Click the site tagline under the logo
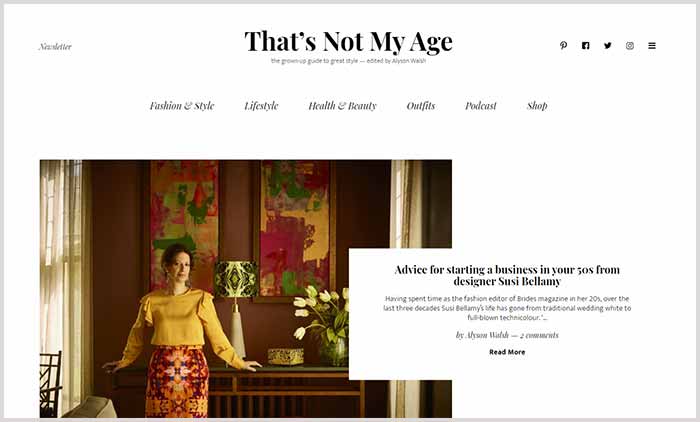This screenshot has height=422, width=700. (x=349, y=61)
